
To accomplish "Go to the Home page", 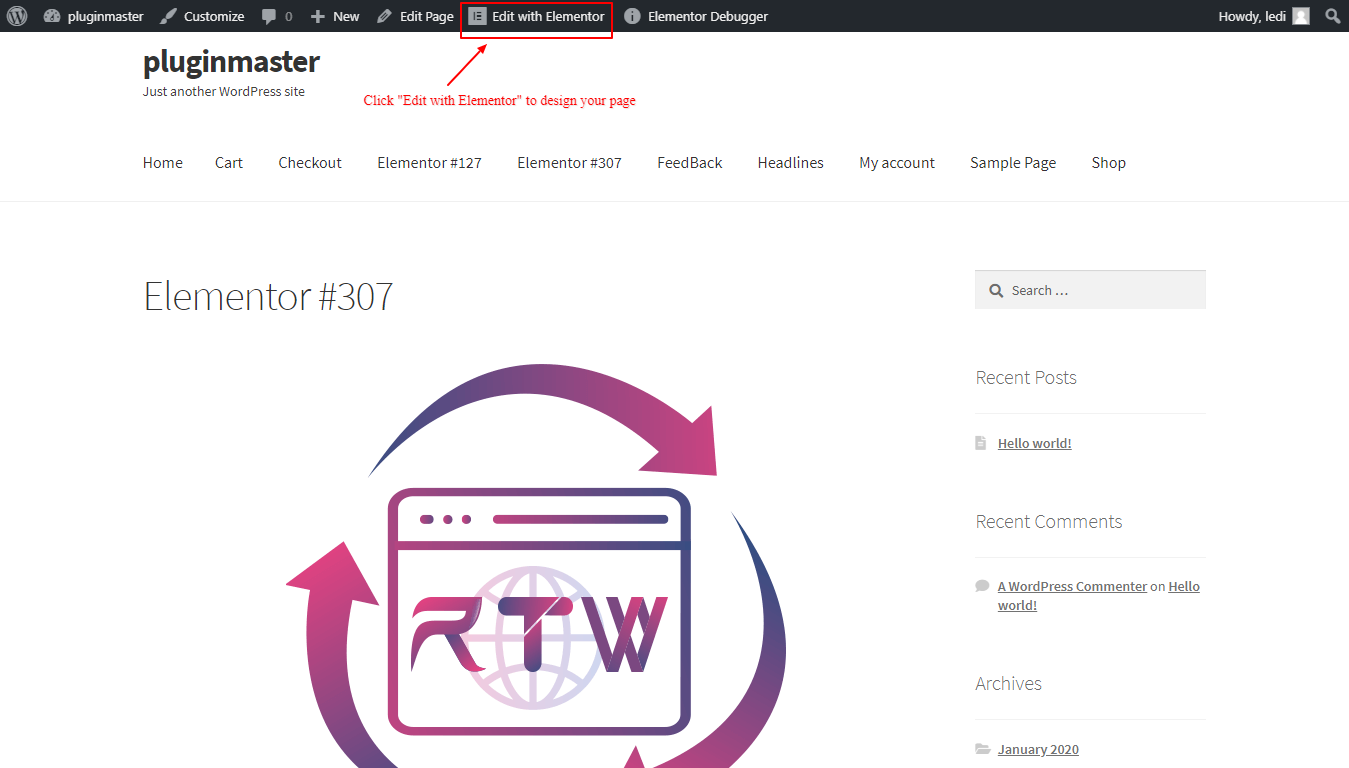I will pyautogui.click(x=163, y=163).
